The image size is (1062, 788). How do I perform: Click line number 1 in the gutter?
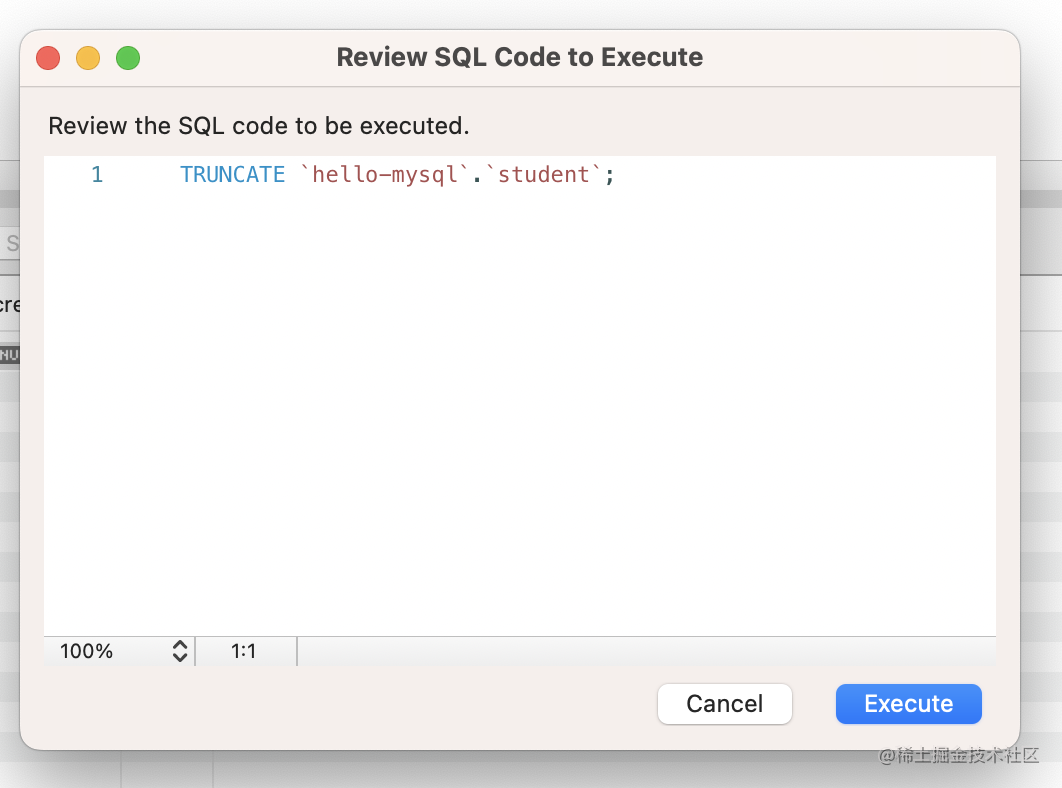(x=97, y=175)
